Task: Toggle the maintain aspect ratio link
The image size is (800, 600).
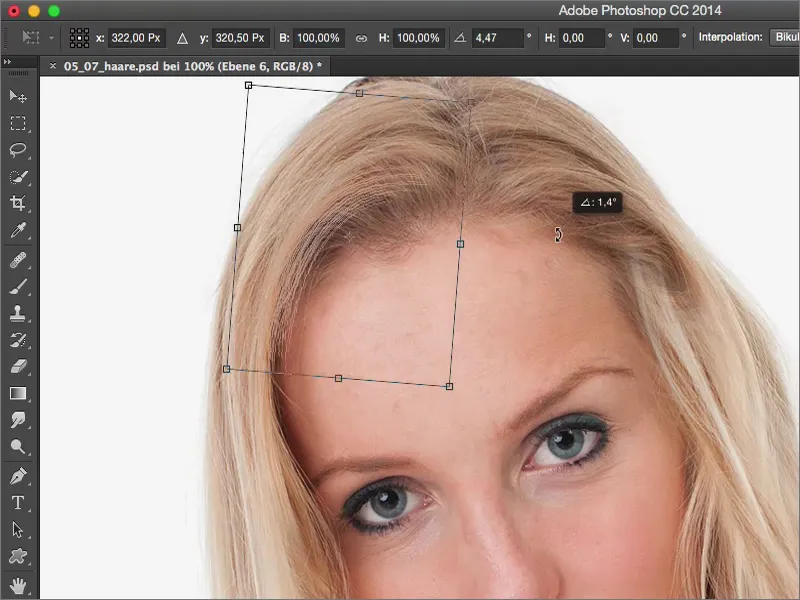Action: coord(361,38)
